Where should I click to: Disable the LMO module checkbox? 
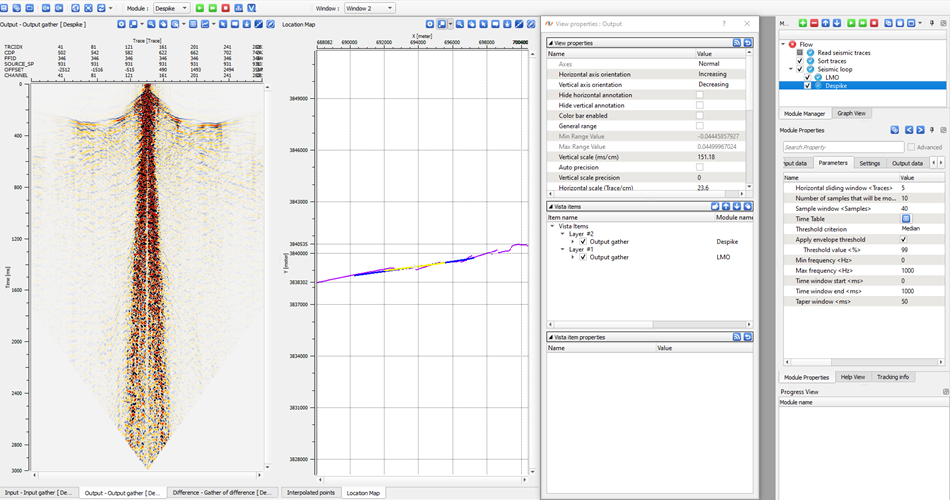tap(807, 77)
